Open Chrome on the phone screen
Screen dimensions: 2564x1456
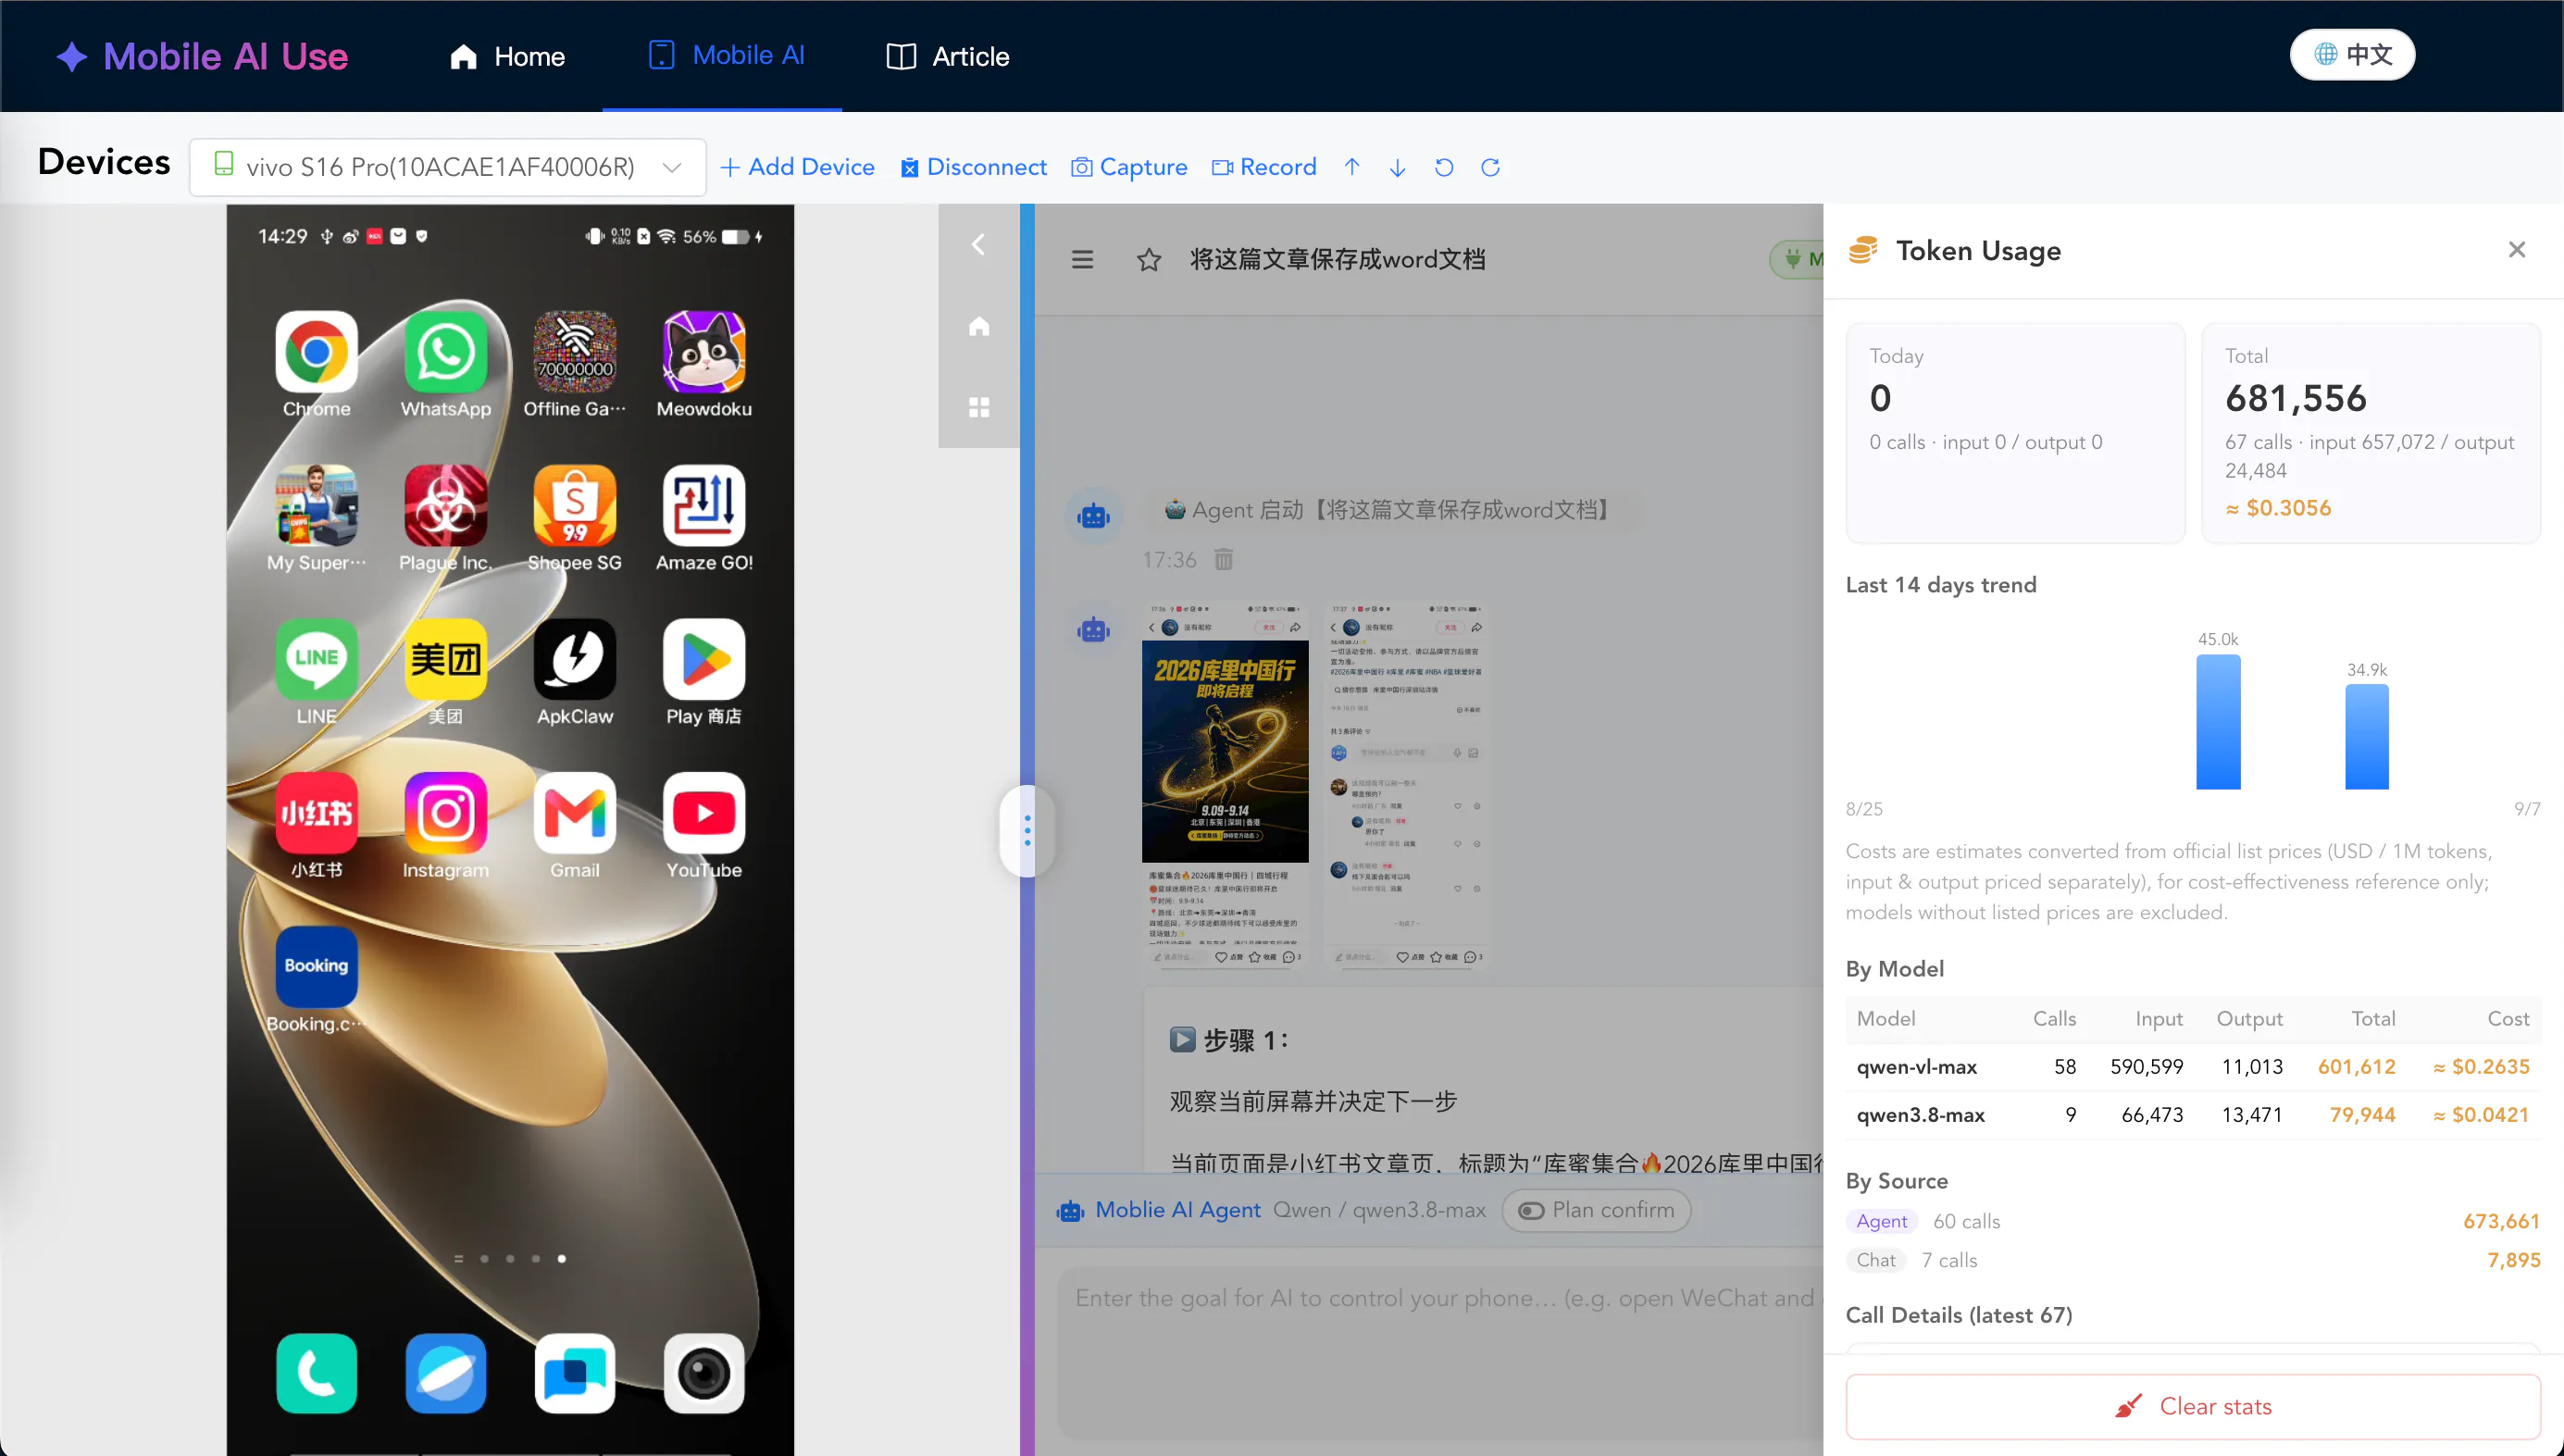tap(316, 352)
